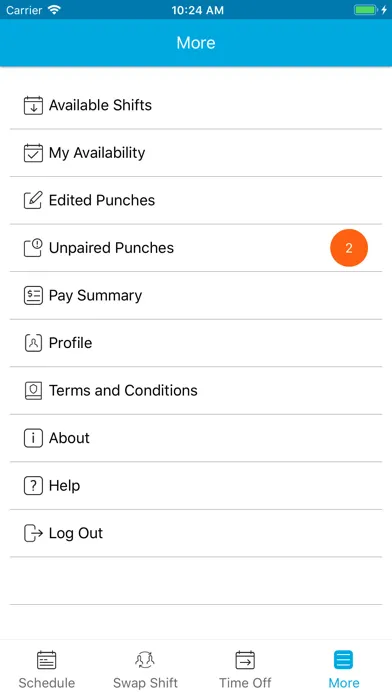Tap the Pay Summary dollar icon

[33, 296]
